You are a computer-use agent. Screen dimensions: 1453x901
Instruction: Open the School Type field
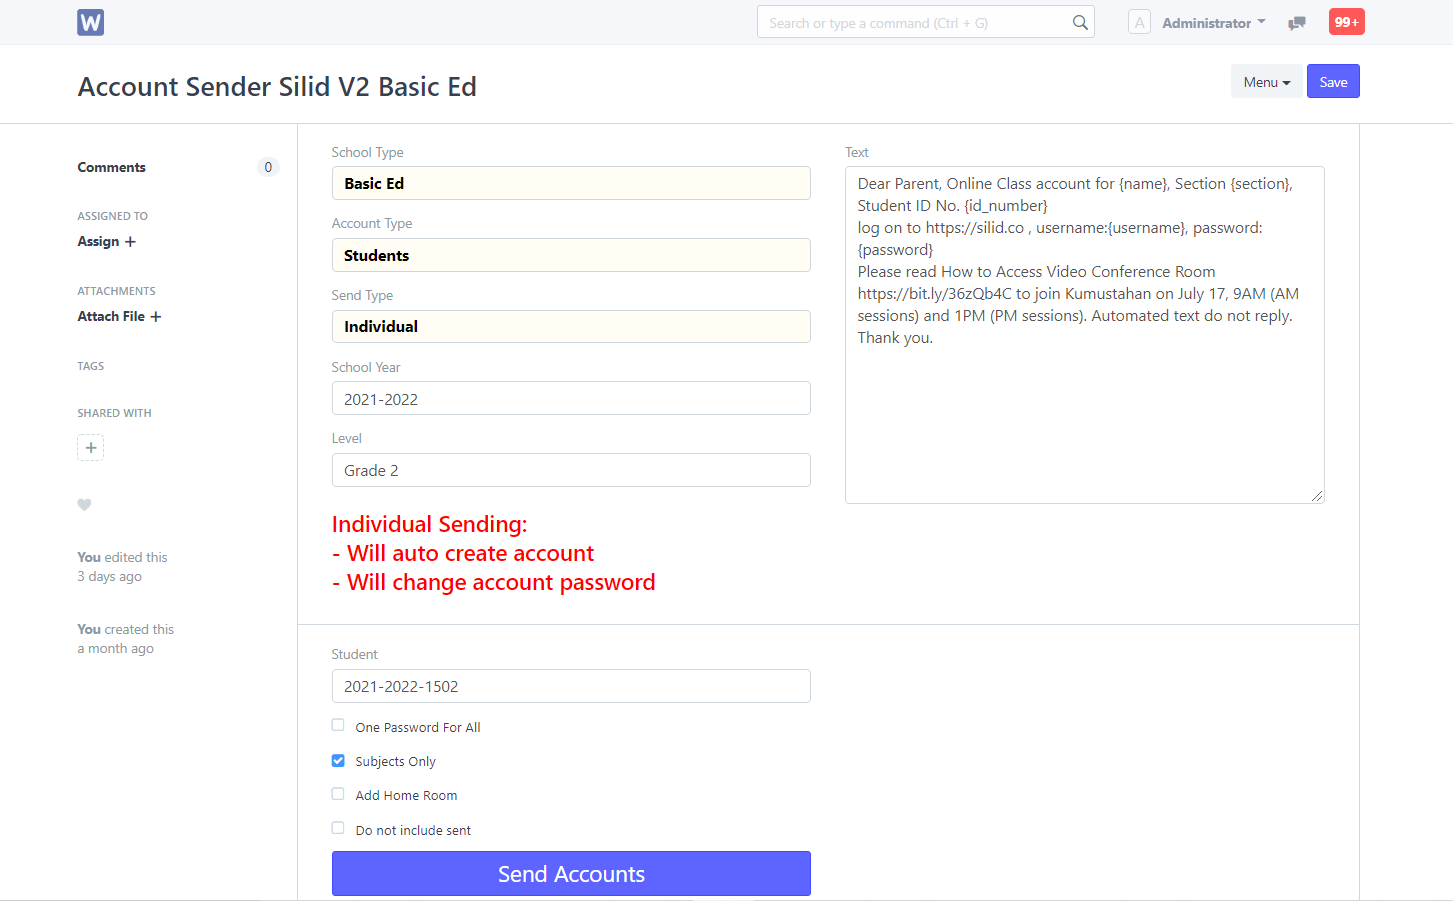tap(571, 183)
